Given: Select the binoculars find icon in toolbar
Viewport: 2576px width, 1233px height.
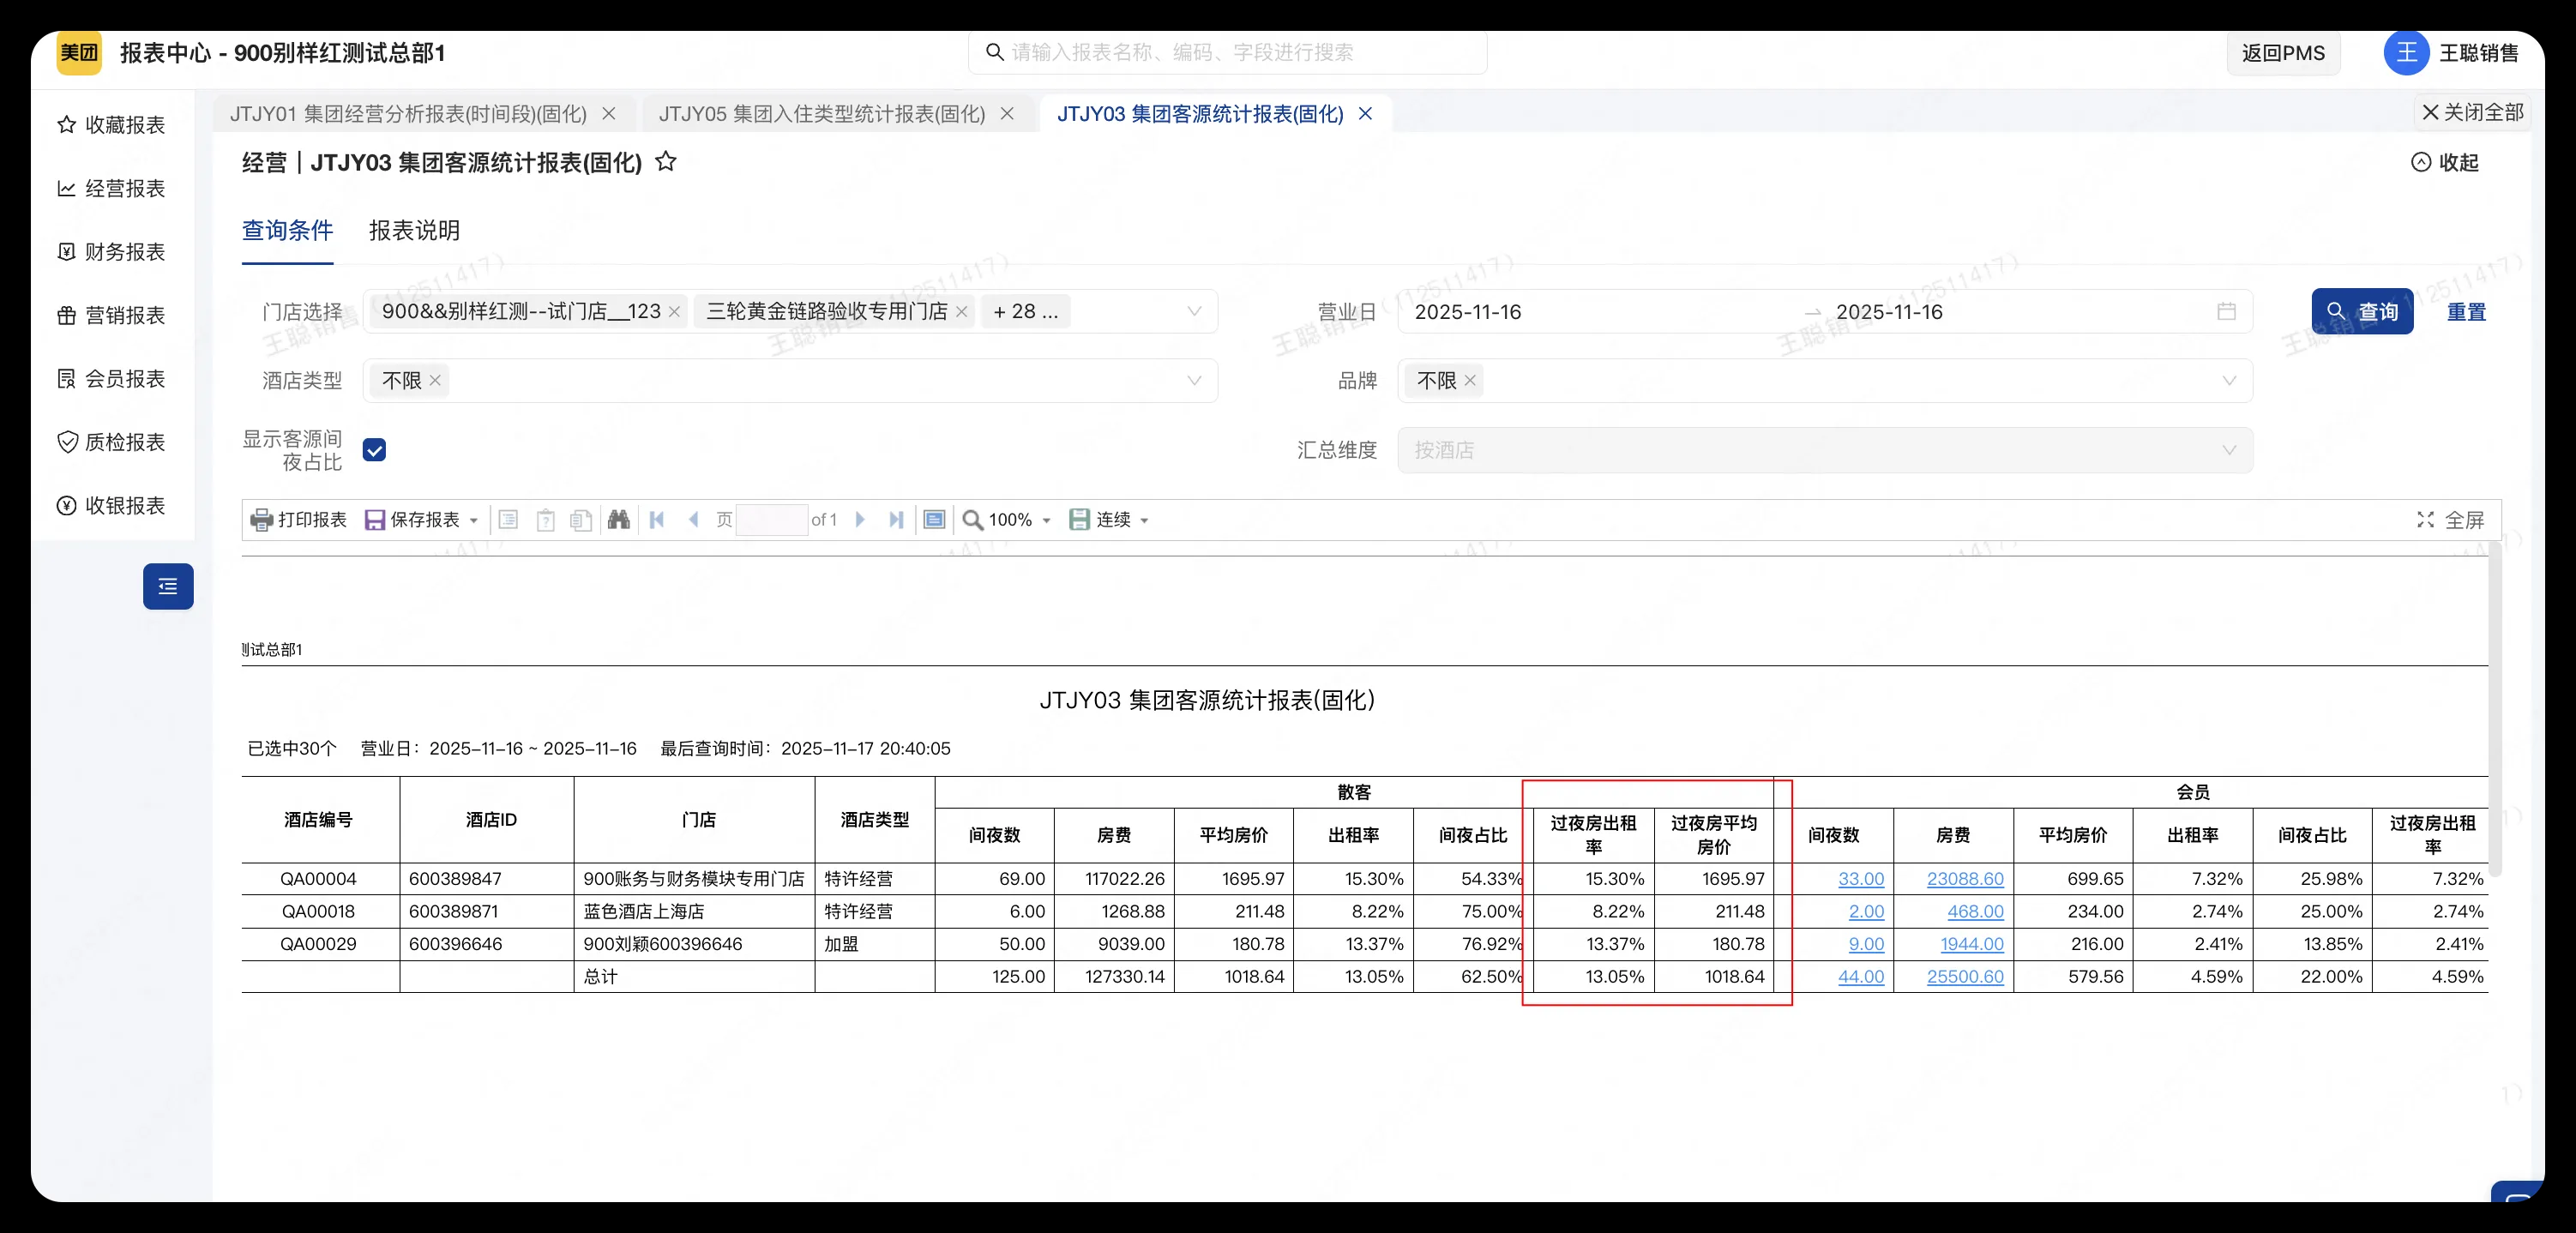Looking at the screenshot, I should pos(618,519).
